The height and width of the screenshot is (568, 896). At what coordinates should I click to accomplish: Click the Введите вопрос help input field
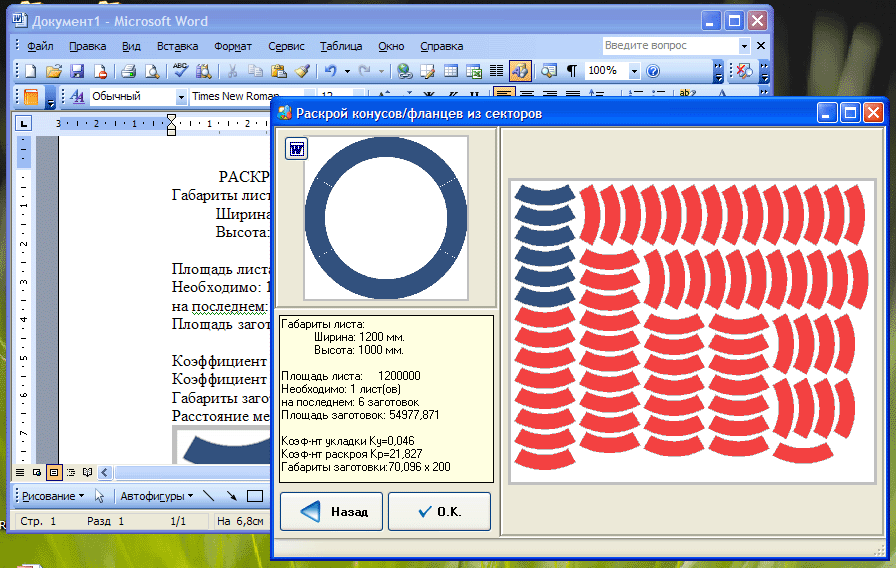(x=670, y=46)
